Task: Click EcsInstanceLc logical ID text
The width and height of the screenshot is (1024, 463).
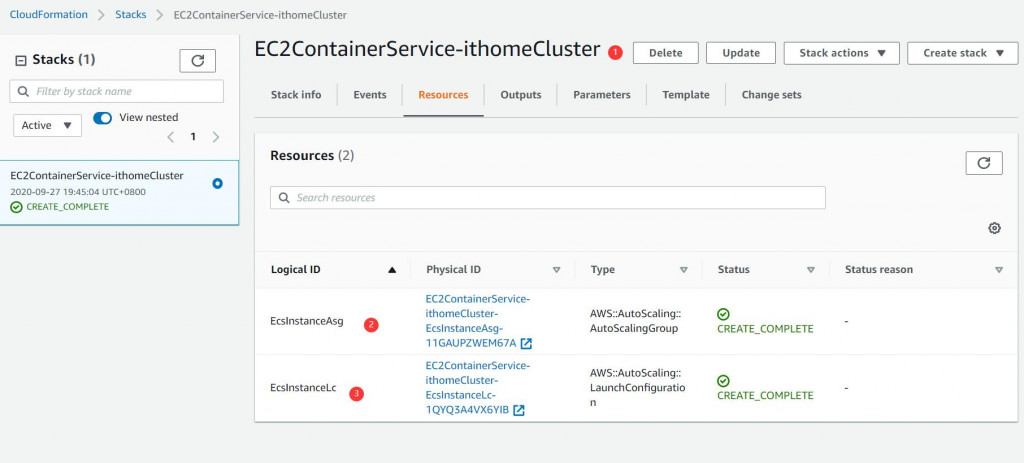Action: 303,388
